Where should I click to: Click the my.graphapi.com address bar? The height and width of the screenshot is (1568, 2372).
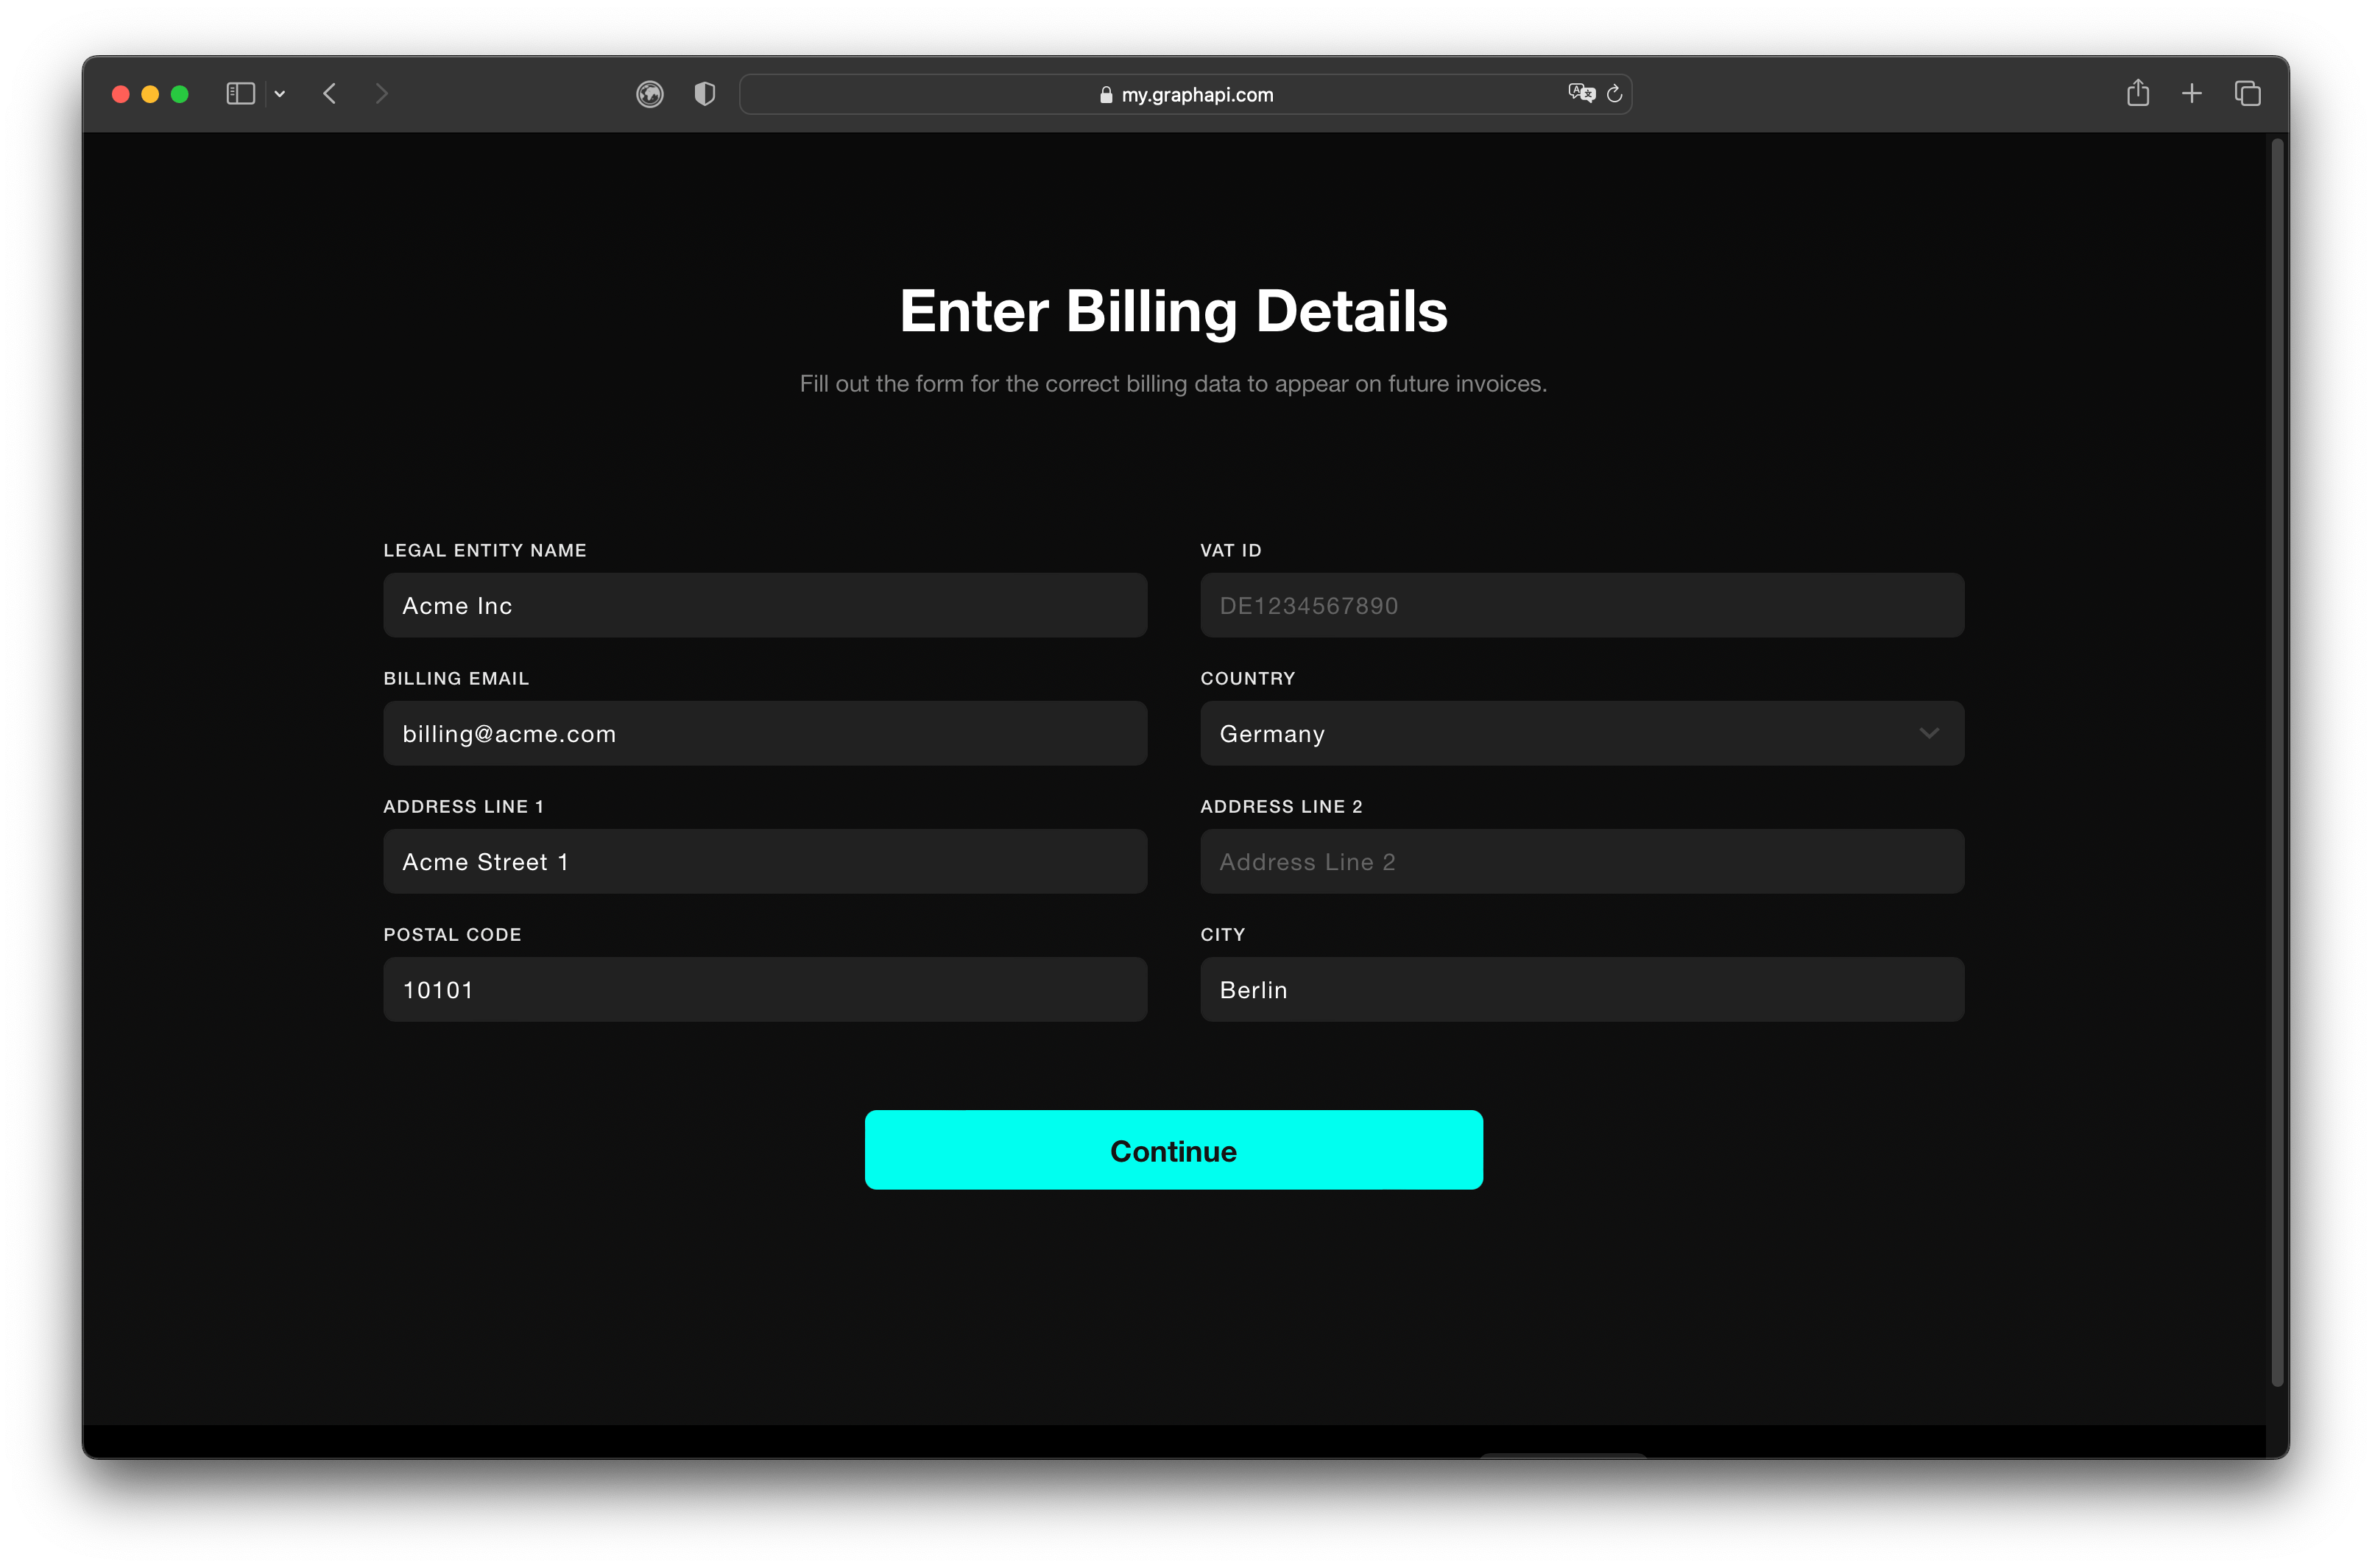pos(1187,94)
